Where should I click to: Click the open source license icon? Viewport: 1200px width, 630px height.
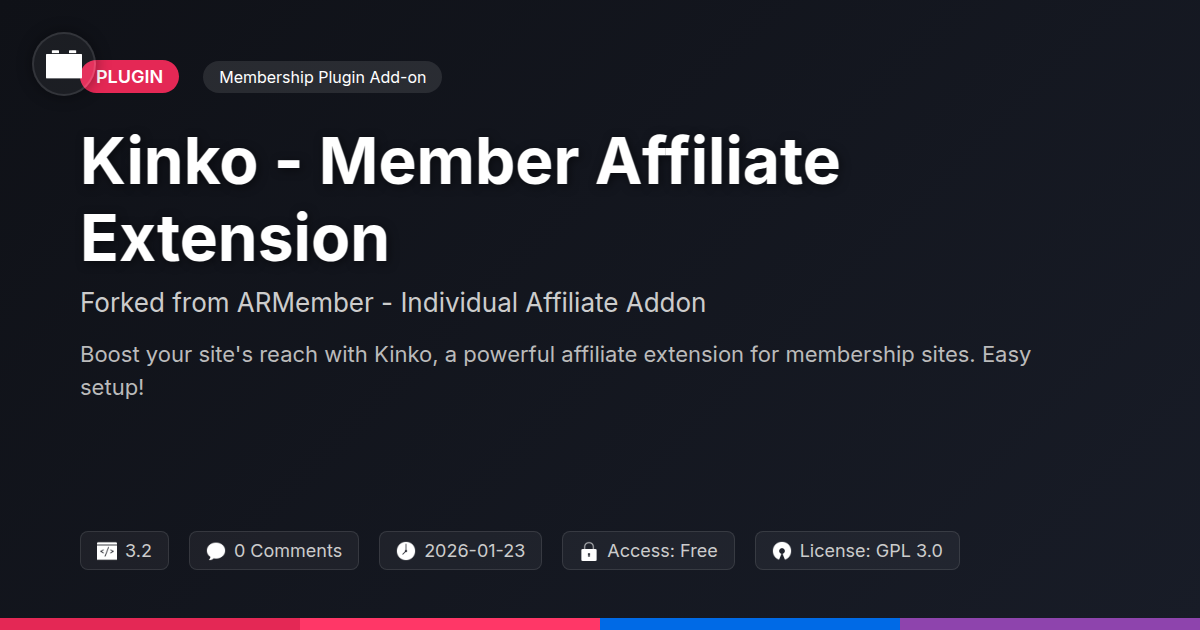782,551
